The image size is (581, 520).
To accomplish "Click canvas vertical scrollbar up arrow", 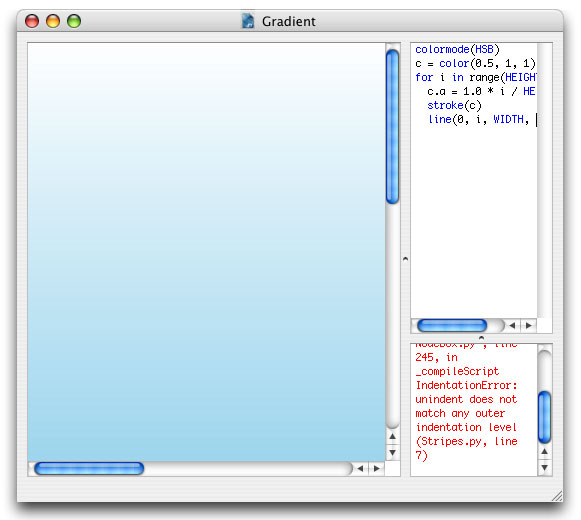I will (x=393, y=437).
